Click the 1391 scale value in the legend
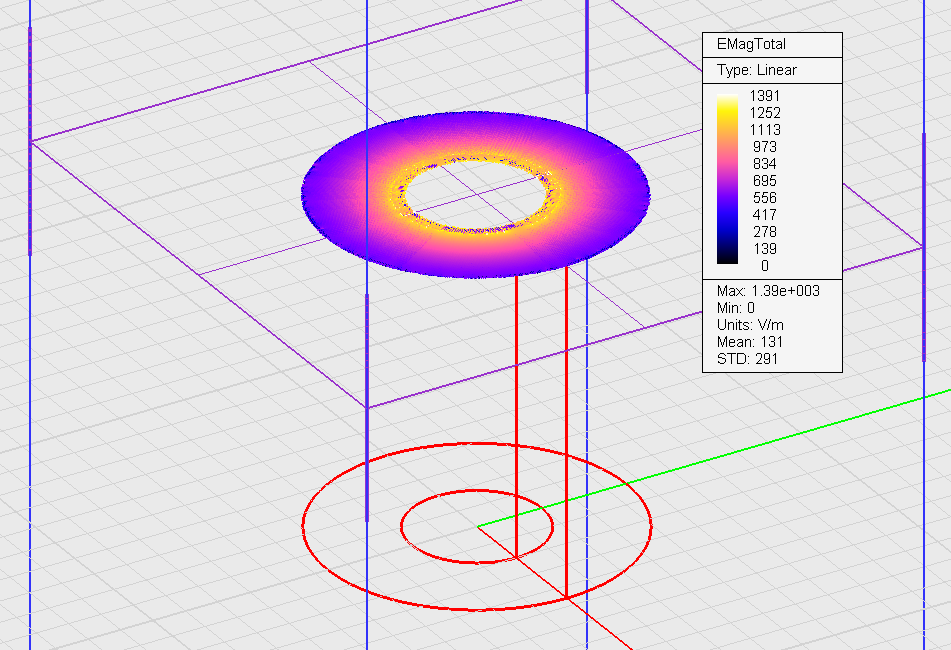This screenshot has height=650, width=951. (764, 95)
